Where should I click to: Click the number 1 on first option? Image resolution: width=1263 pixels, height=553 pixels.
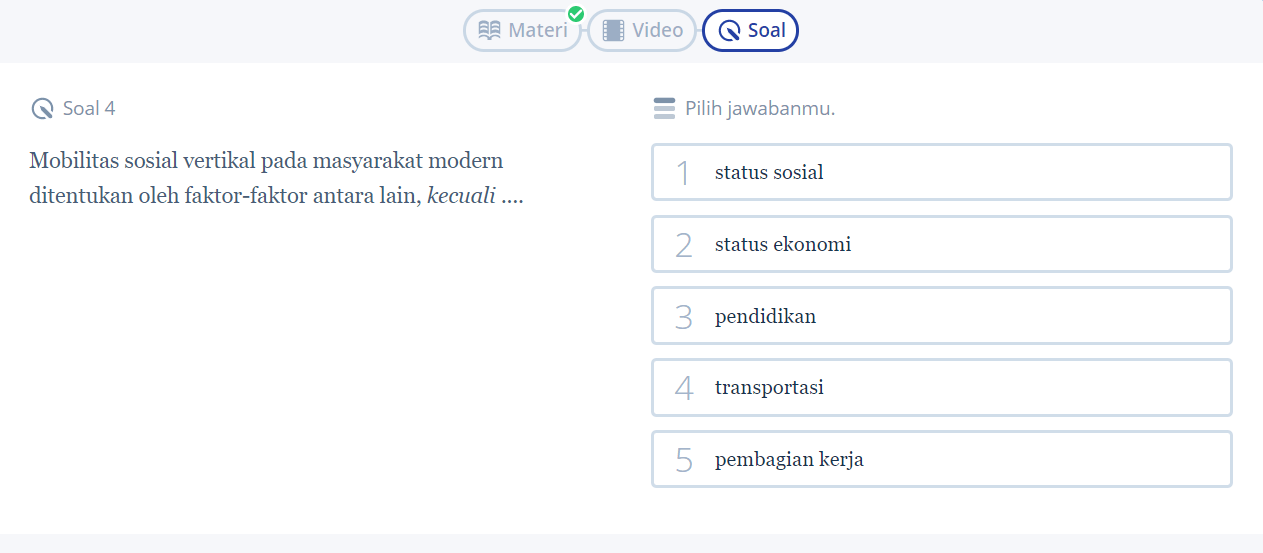pos(684,173)
